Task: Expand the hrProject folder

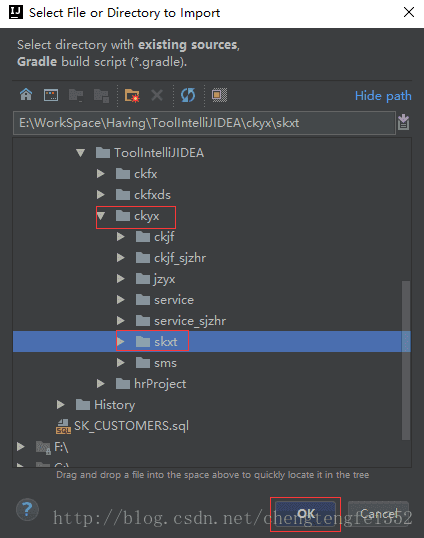Action: pos(101,384)
